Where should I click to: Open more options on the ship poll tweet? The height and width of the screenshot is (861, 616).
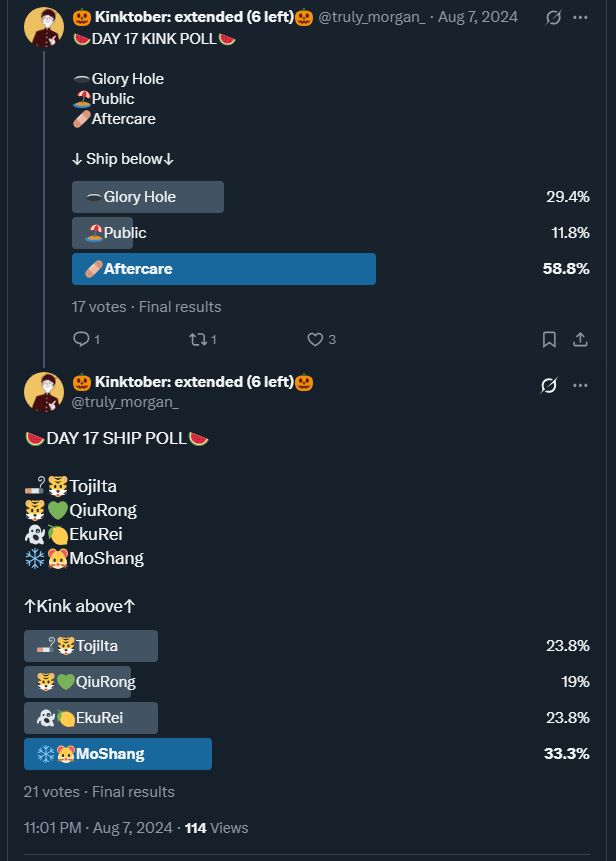(581, 385)
